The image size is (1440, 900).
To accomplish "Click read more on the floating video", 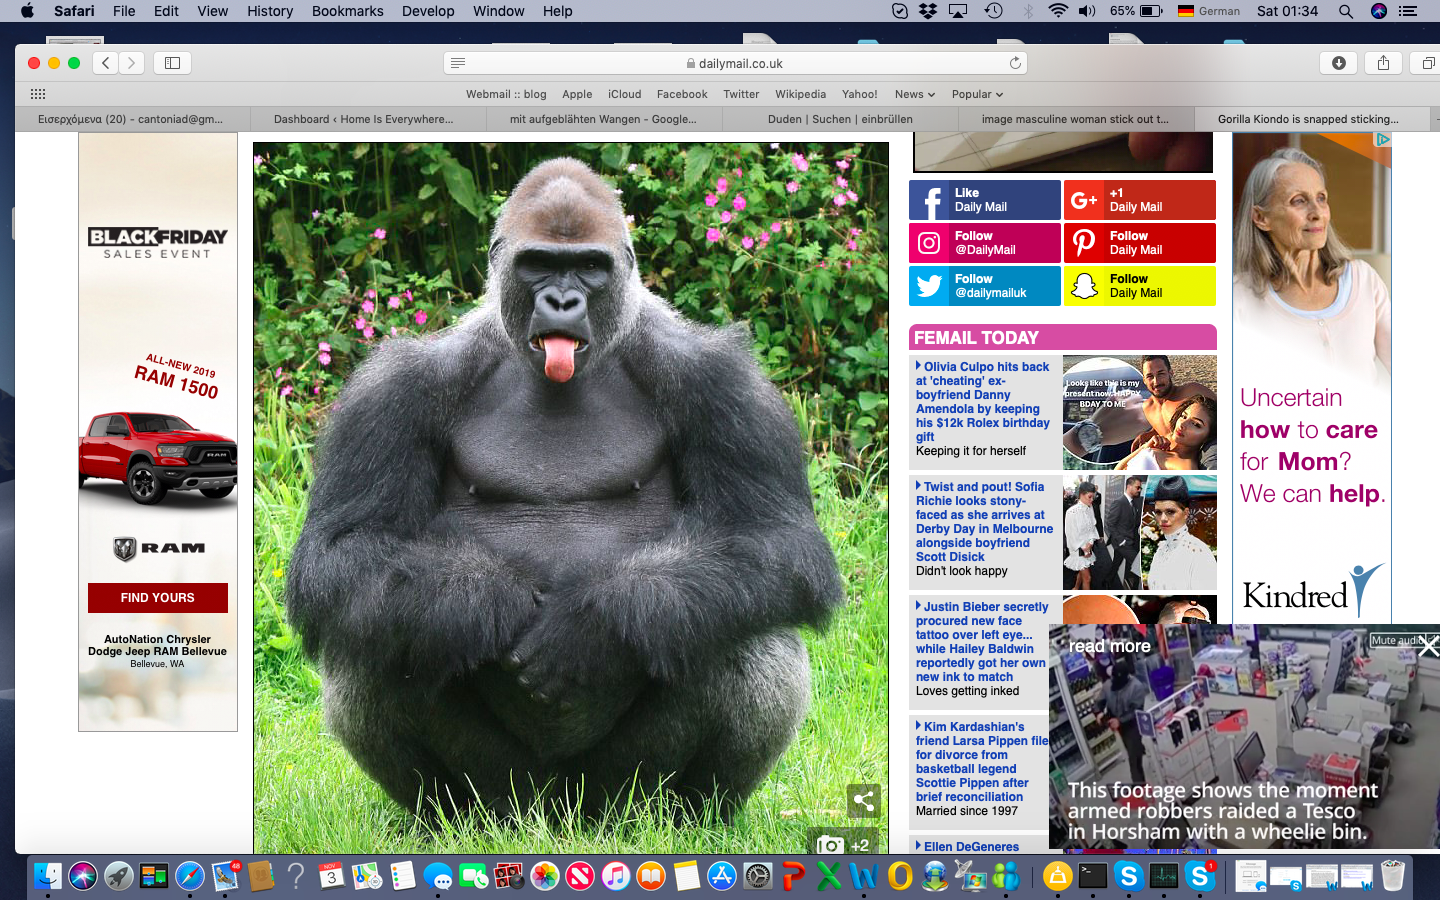I will pos(1109,646).
